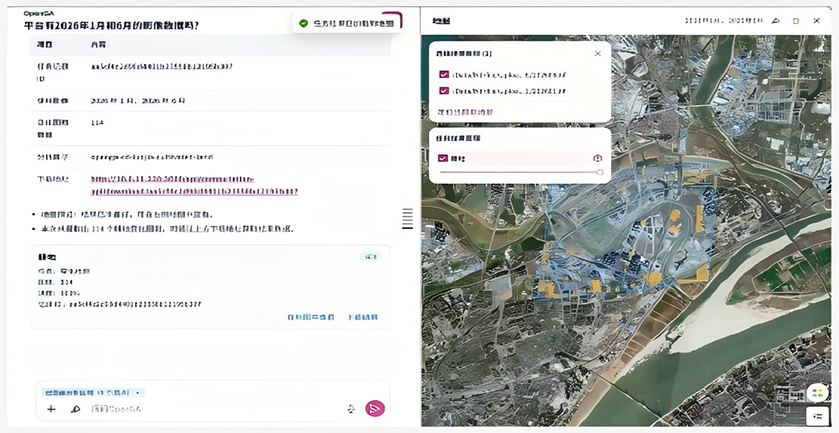839x433 pixels.
Task: Click the OpenGA logo at top left
Action: coord(37,13)
